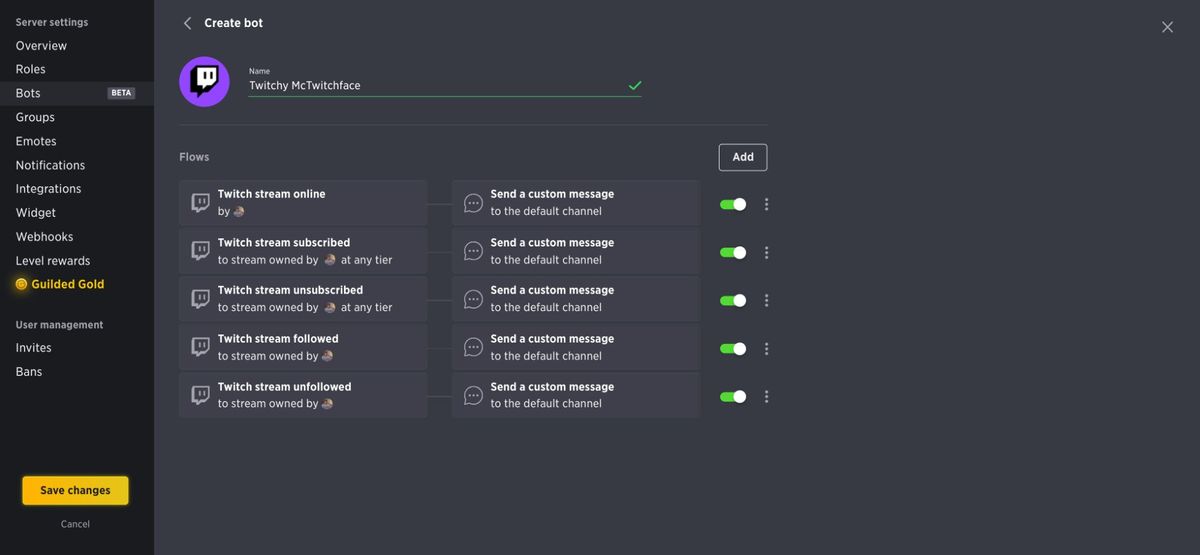The image size is (1200, 555).
Task: Click the BETA badge next to Bots
Action: pyautogui.click(x=121, y=93)
